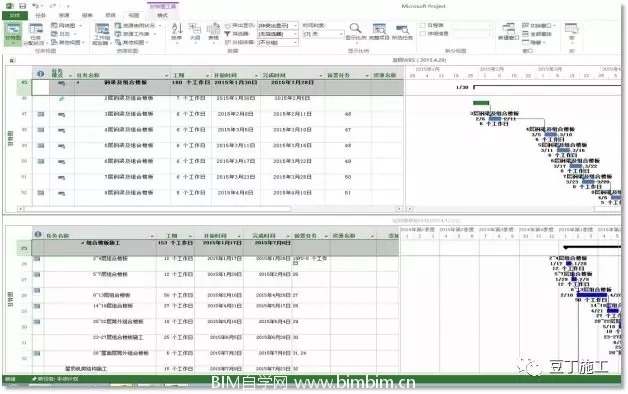Click the Task Usage view icon
Viewport: 628px width, 394px height.
point(35,34)
